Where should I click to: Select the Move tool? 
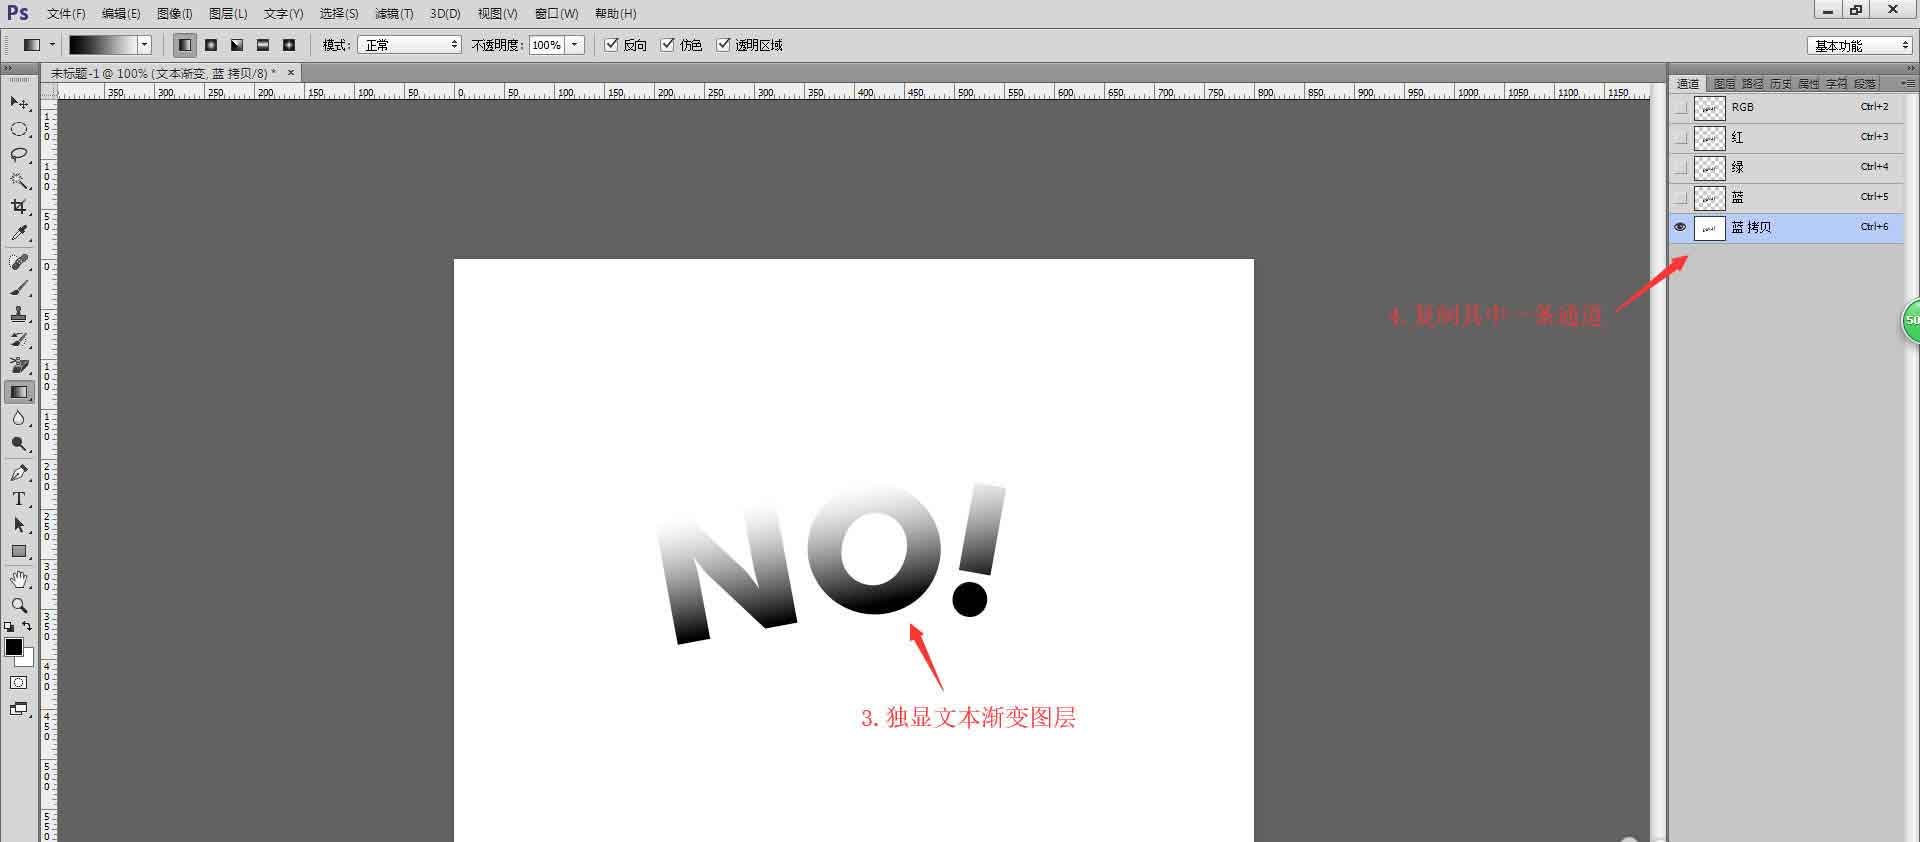point(19,103)
